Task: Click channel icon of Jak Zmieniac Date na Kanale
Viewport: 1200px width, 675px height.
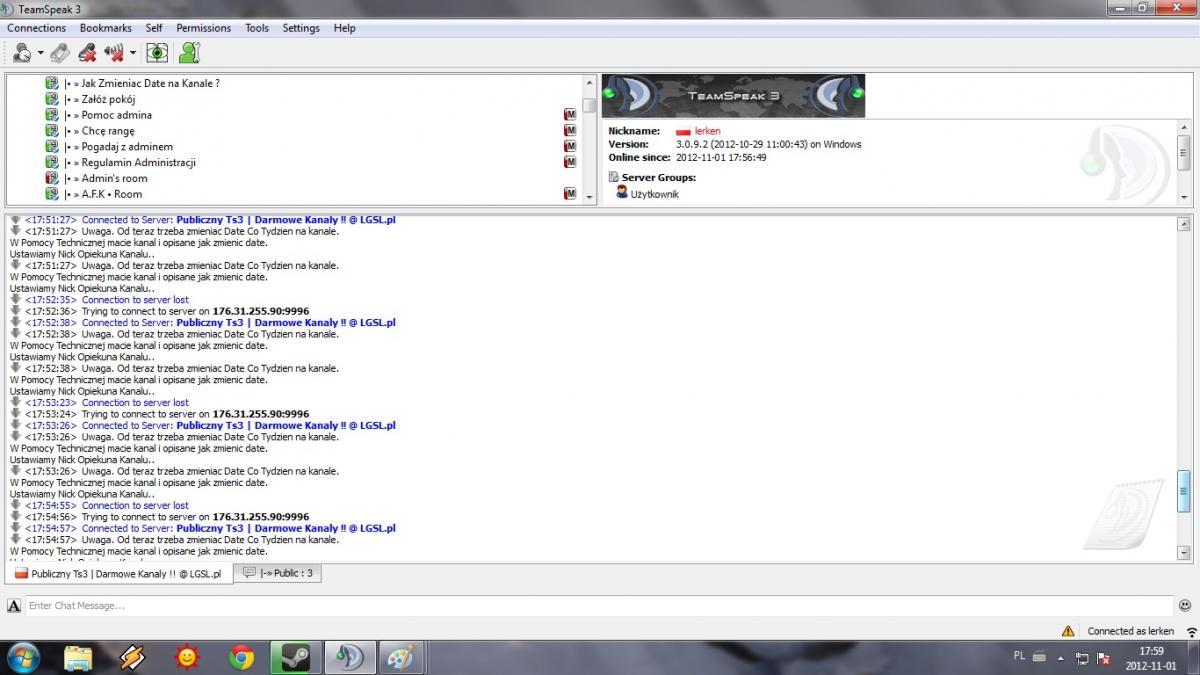Action: pos(52,83)
